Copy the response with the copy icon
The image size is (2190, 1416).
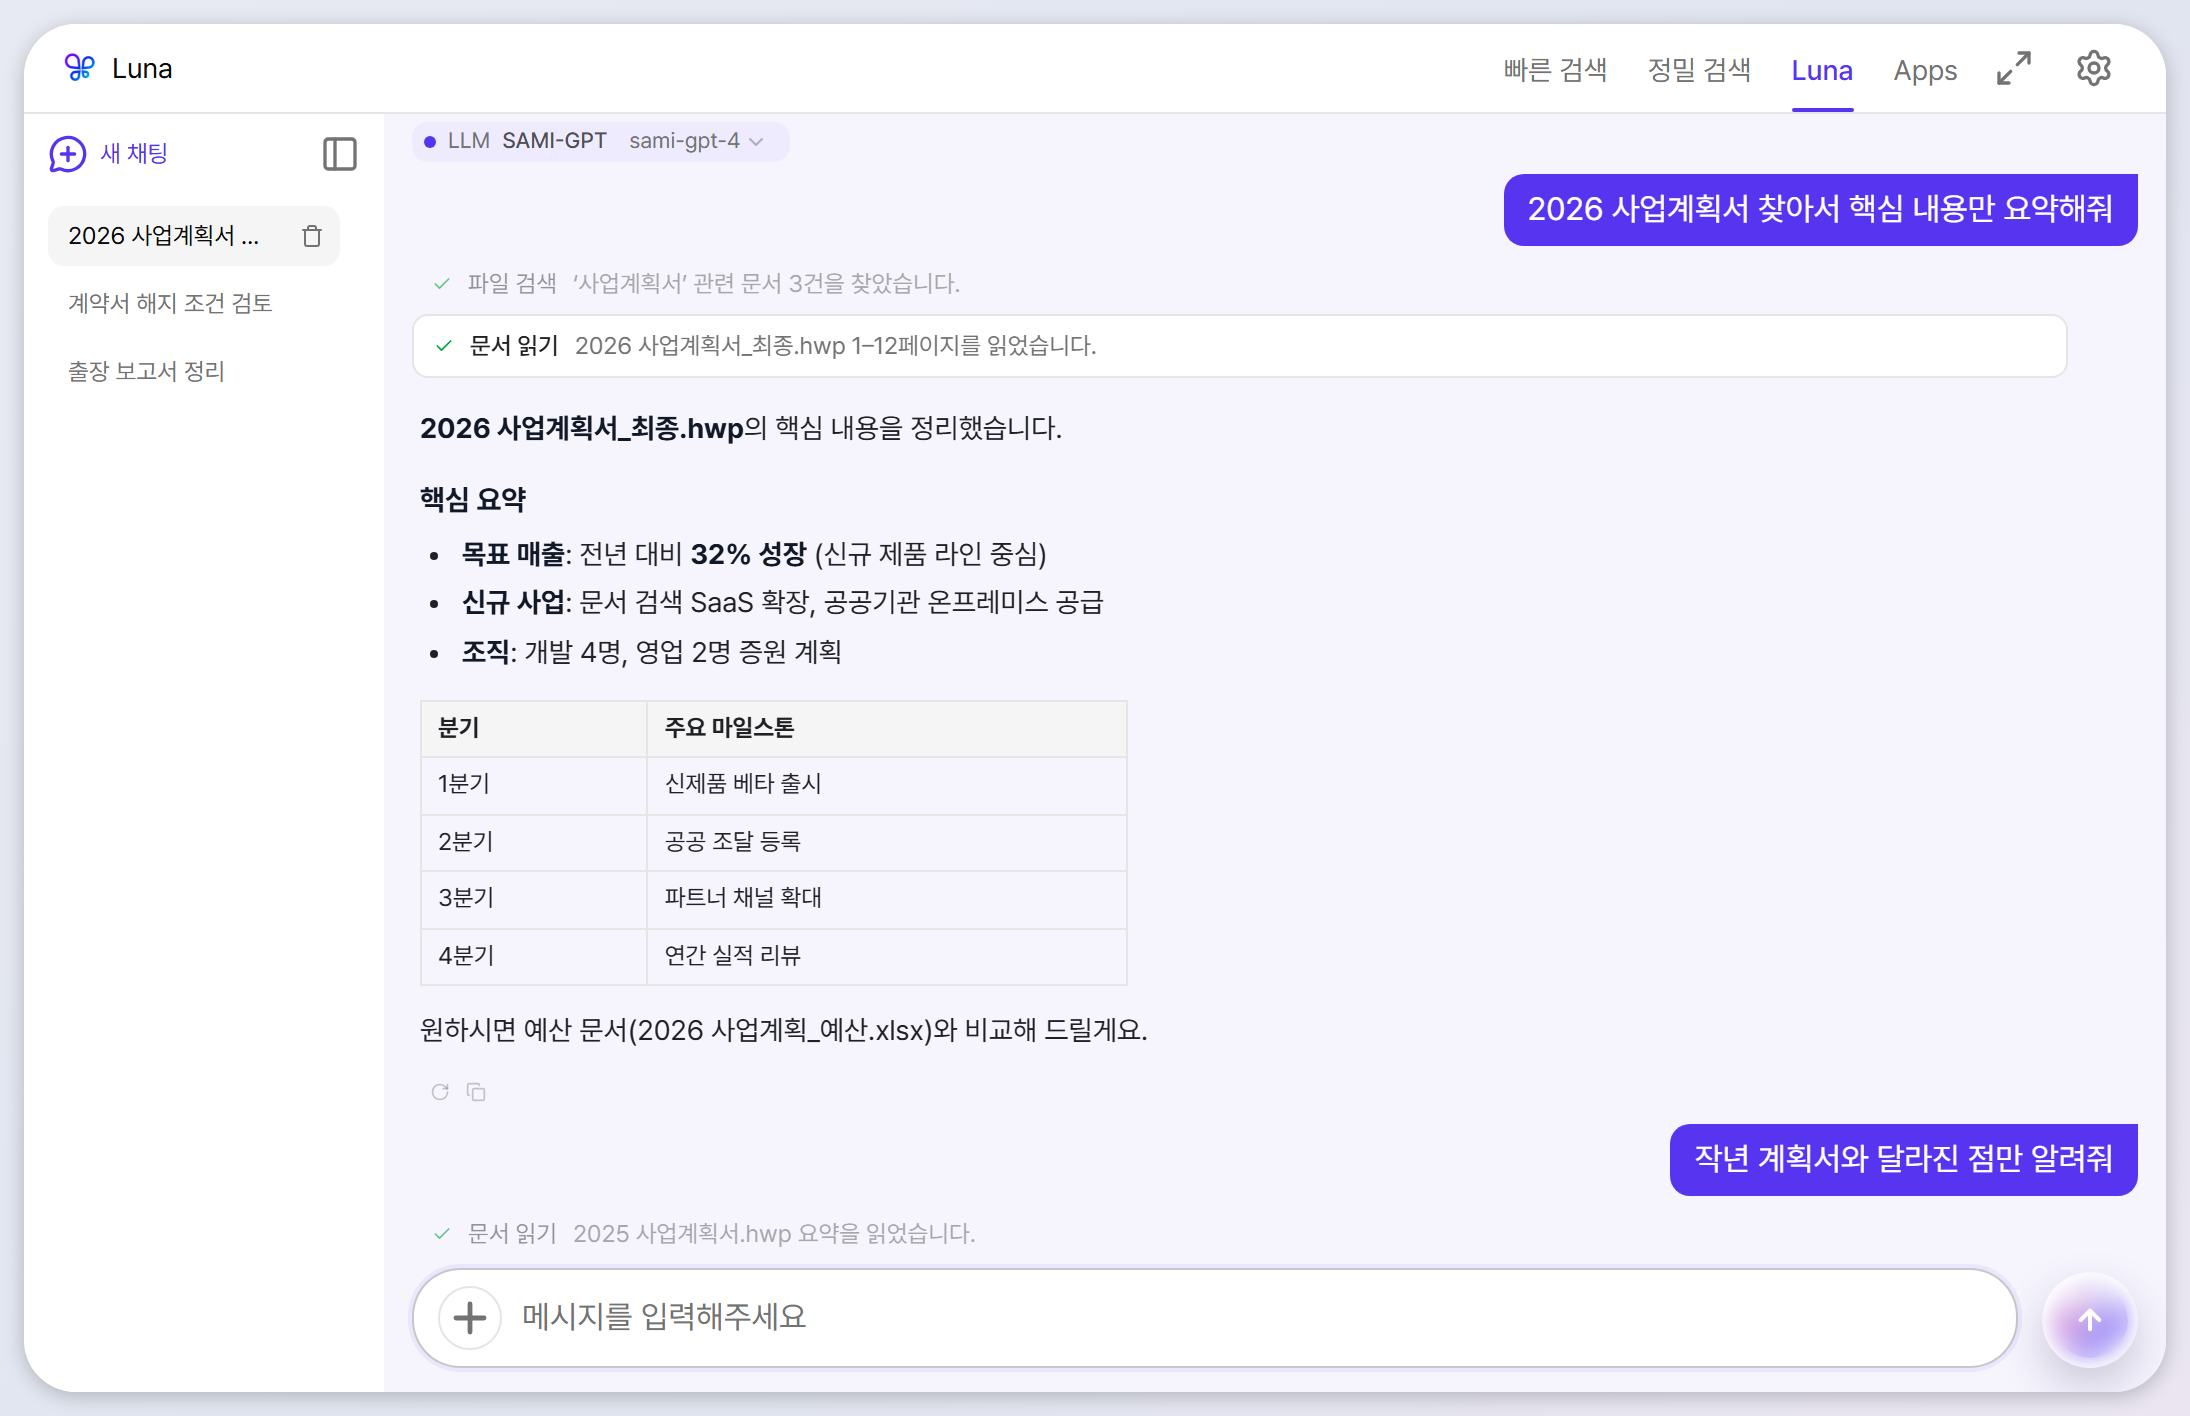476,1092
